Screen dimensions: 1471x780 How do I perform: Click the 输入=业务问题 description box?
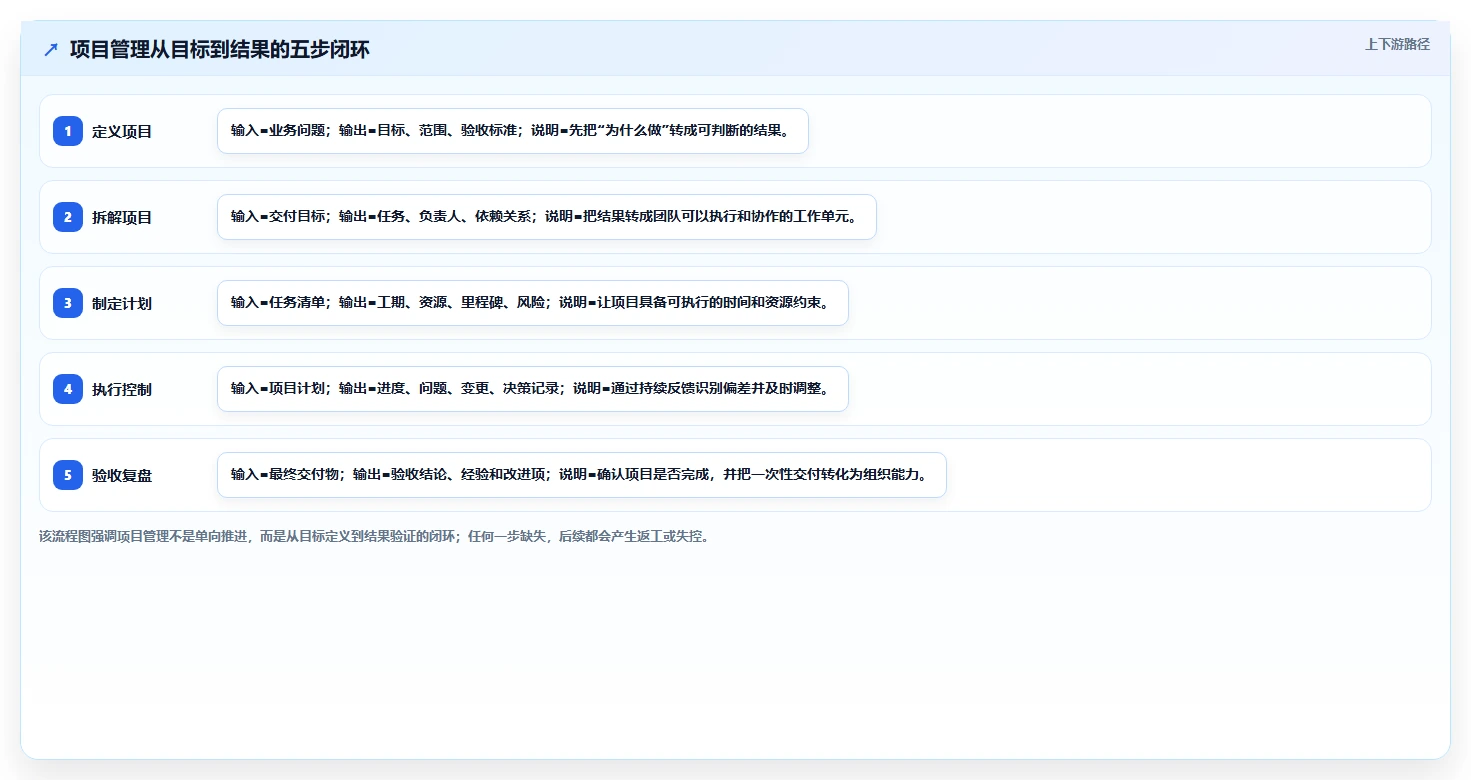click(513, 131)
